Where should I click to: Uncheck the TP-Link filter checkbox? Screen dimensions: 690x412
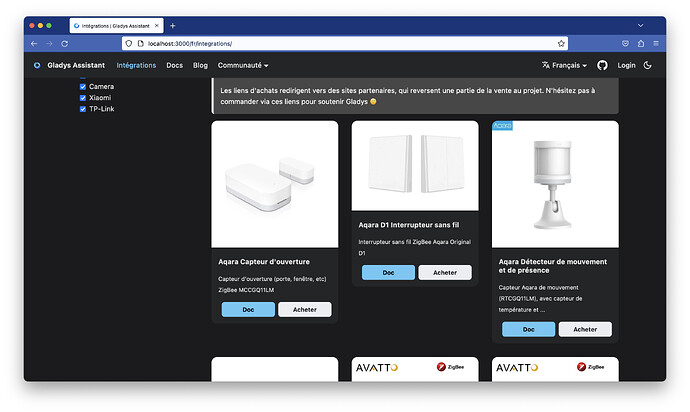coord(83,109)
